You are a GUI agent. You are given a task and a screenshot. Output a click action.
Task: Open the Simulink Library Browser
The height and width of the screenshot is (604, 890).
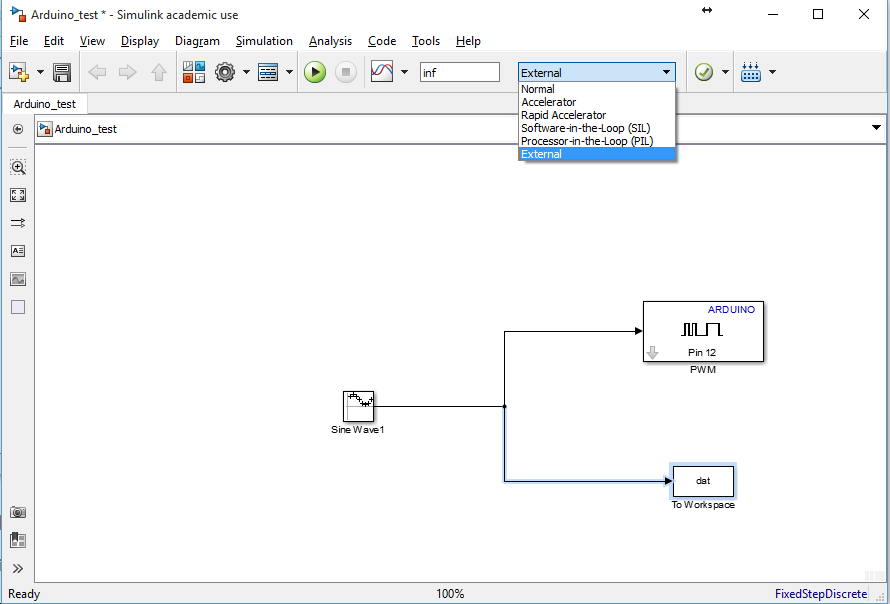click(x=192, y=72)
